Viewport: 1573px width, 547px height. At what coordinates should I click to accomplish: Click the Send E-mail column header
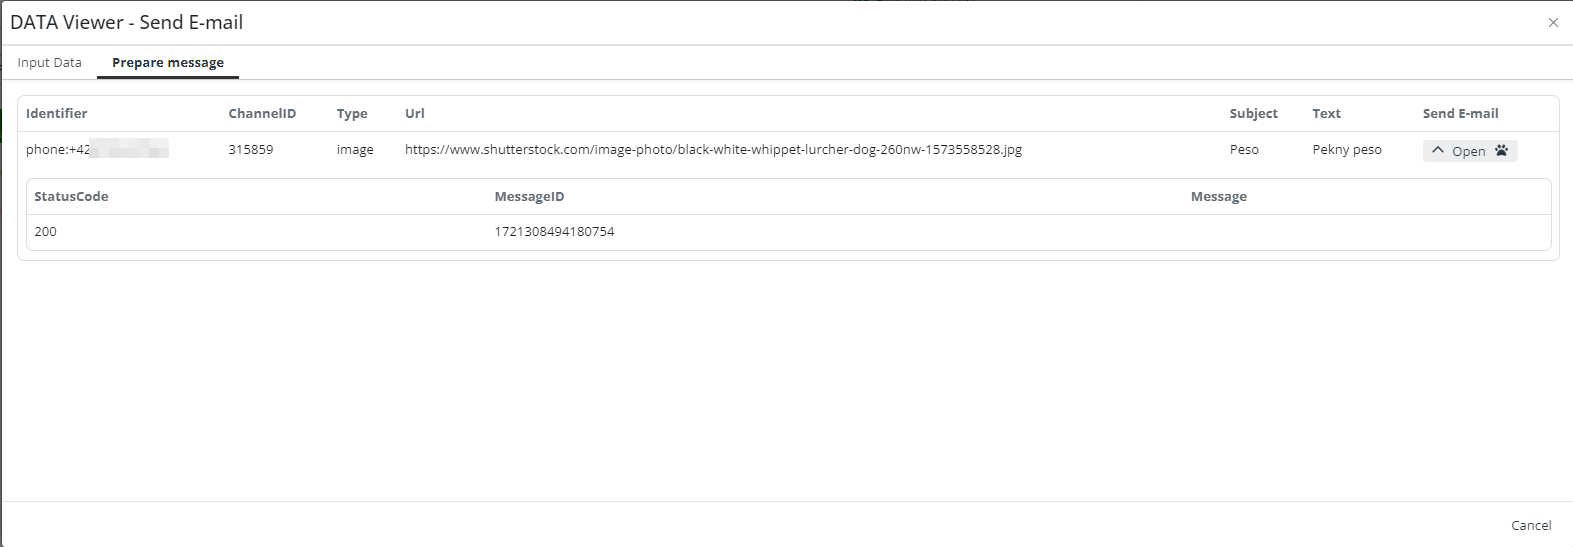[1460, 114]
